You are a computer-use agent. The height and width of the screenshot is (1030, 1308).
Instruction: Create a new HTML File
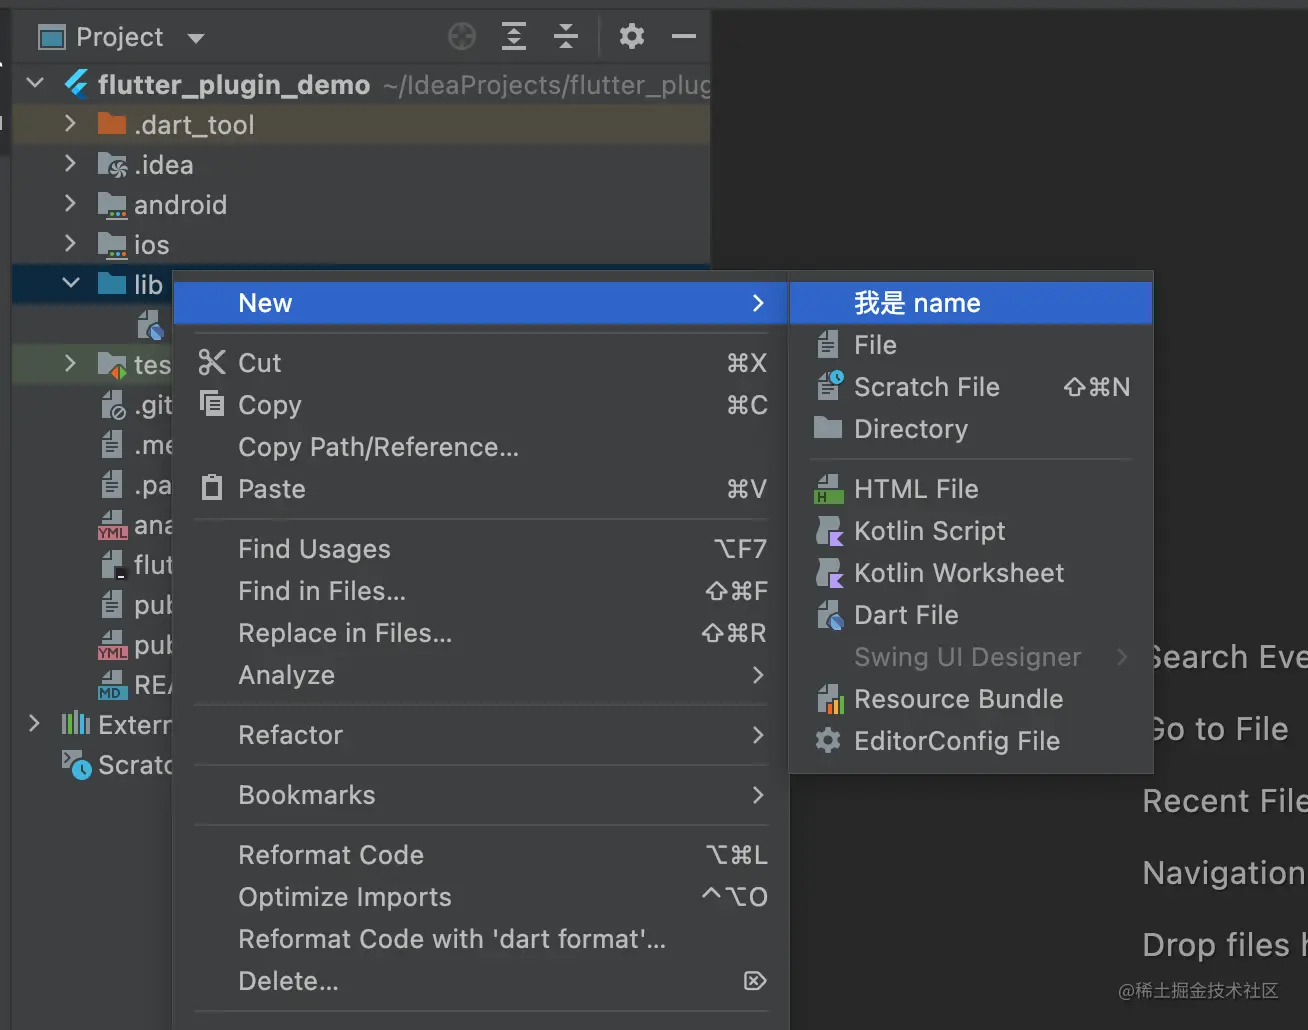[x=915, y=489]
